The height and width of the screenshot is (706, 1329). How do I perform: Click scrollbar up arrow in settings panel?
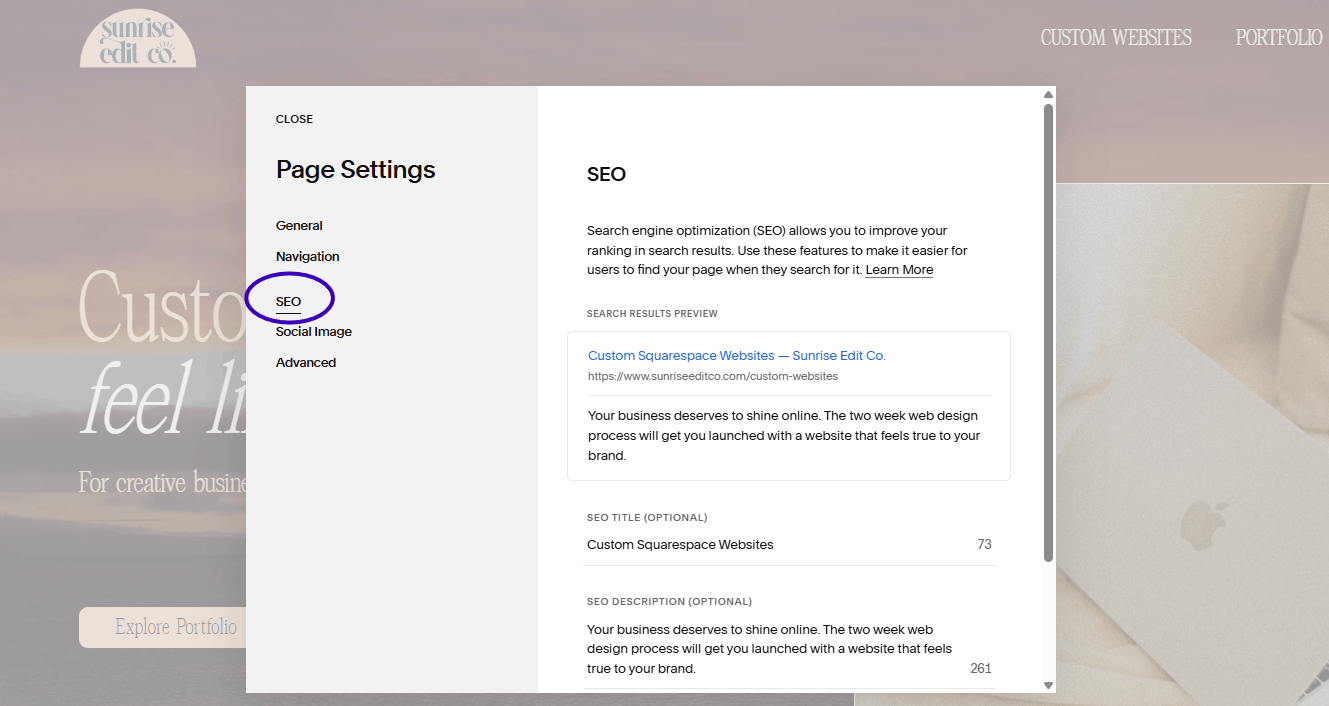point(1048,95)
